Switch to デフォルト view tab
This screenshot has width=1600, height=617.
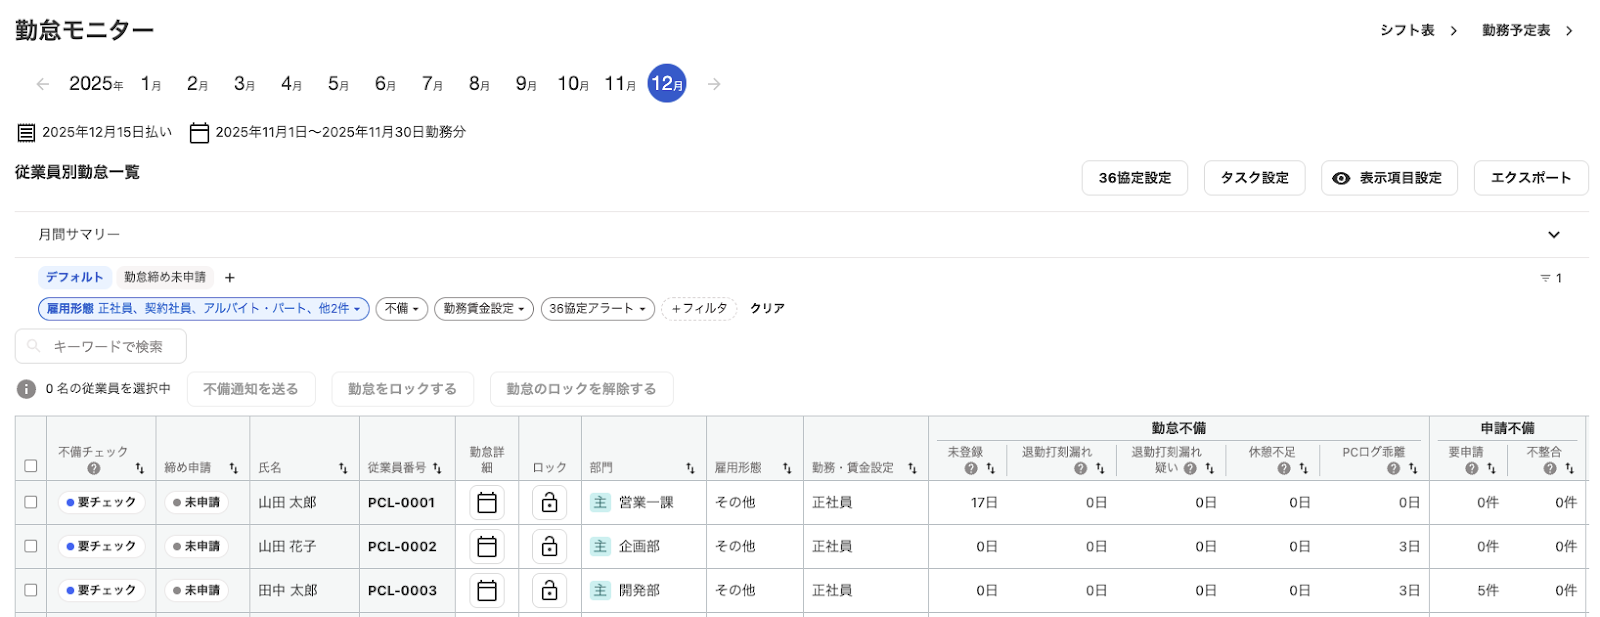(x=75, y=278)
